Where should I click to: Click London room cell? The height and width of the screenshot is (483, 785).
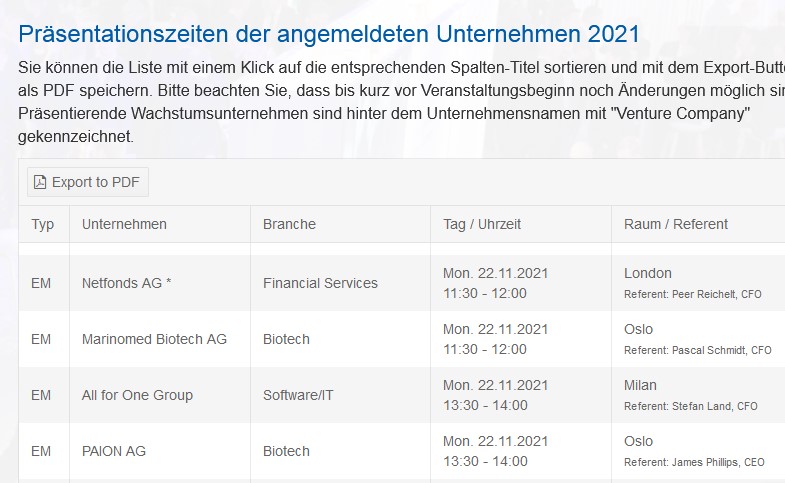pyautogui.click(x=648, y=273)
